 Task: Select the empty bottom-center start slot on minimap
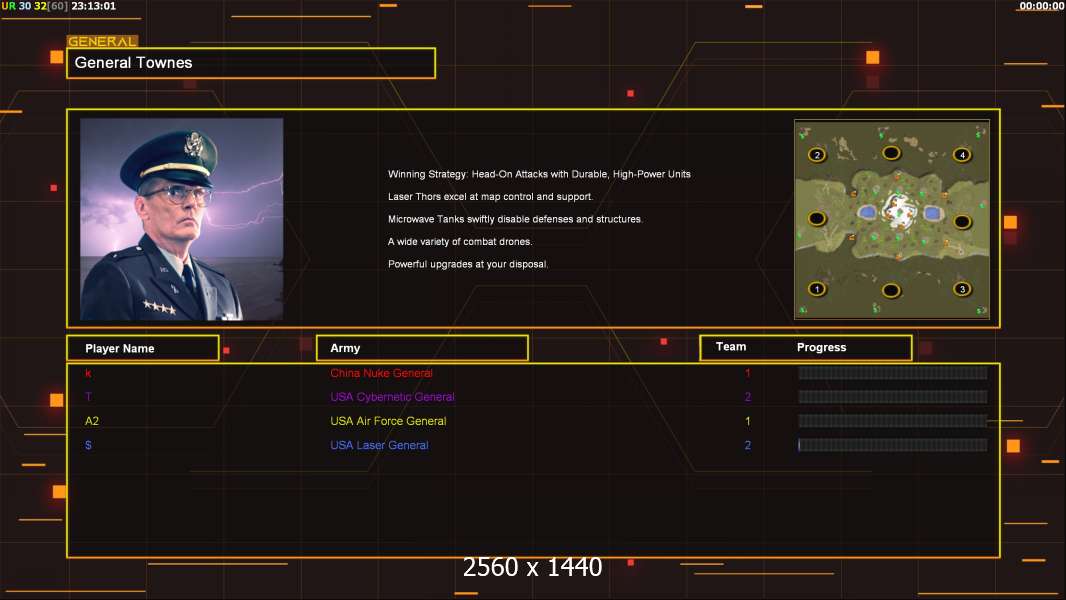click(x=891, y=291)
